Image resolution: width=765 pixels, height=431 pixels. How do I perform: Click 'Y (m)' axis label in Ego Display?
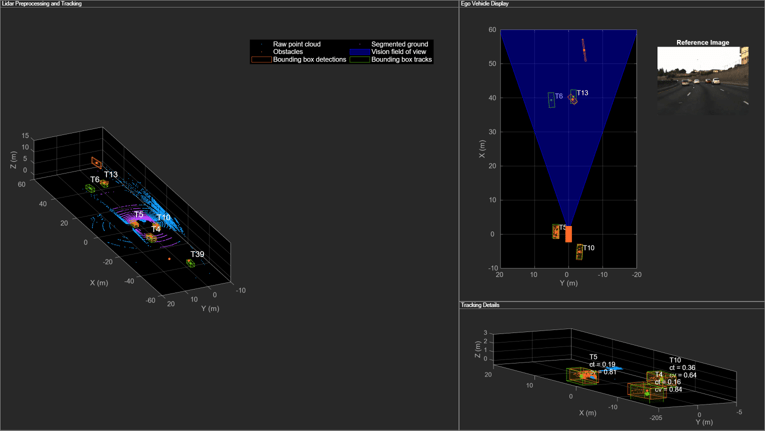[x=568, y=283]
